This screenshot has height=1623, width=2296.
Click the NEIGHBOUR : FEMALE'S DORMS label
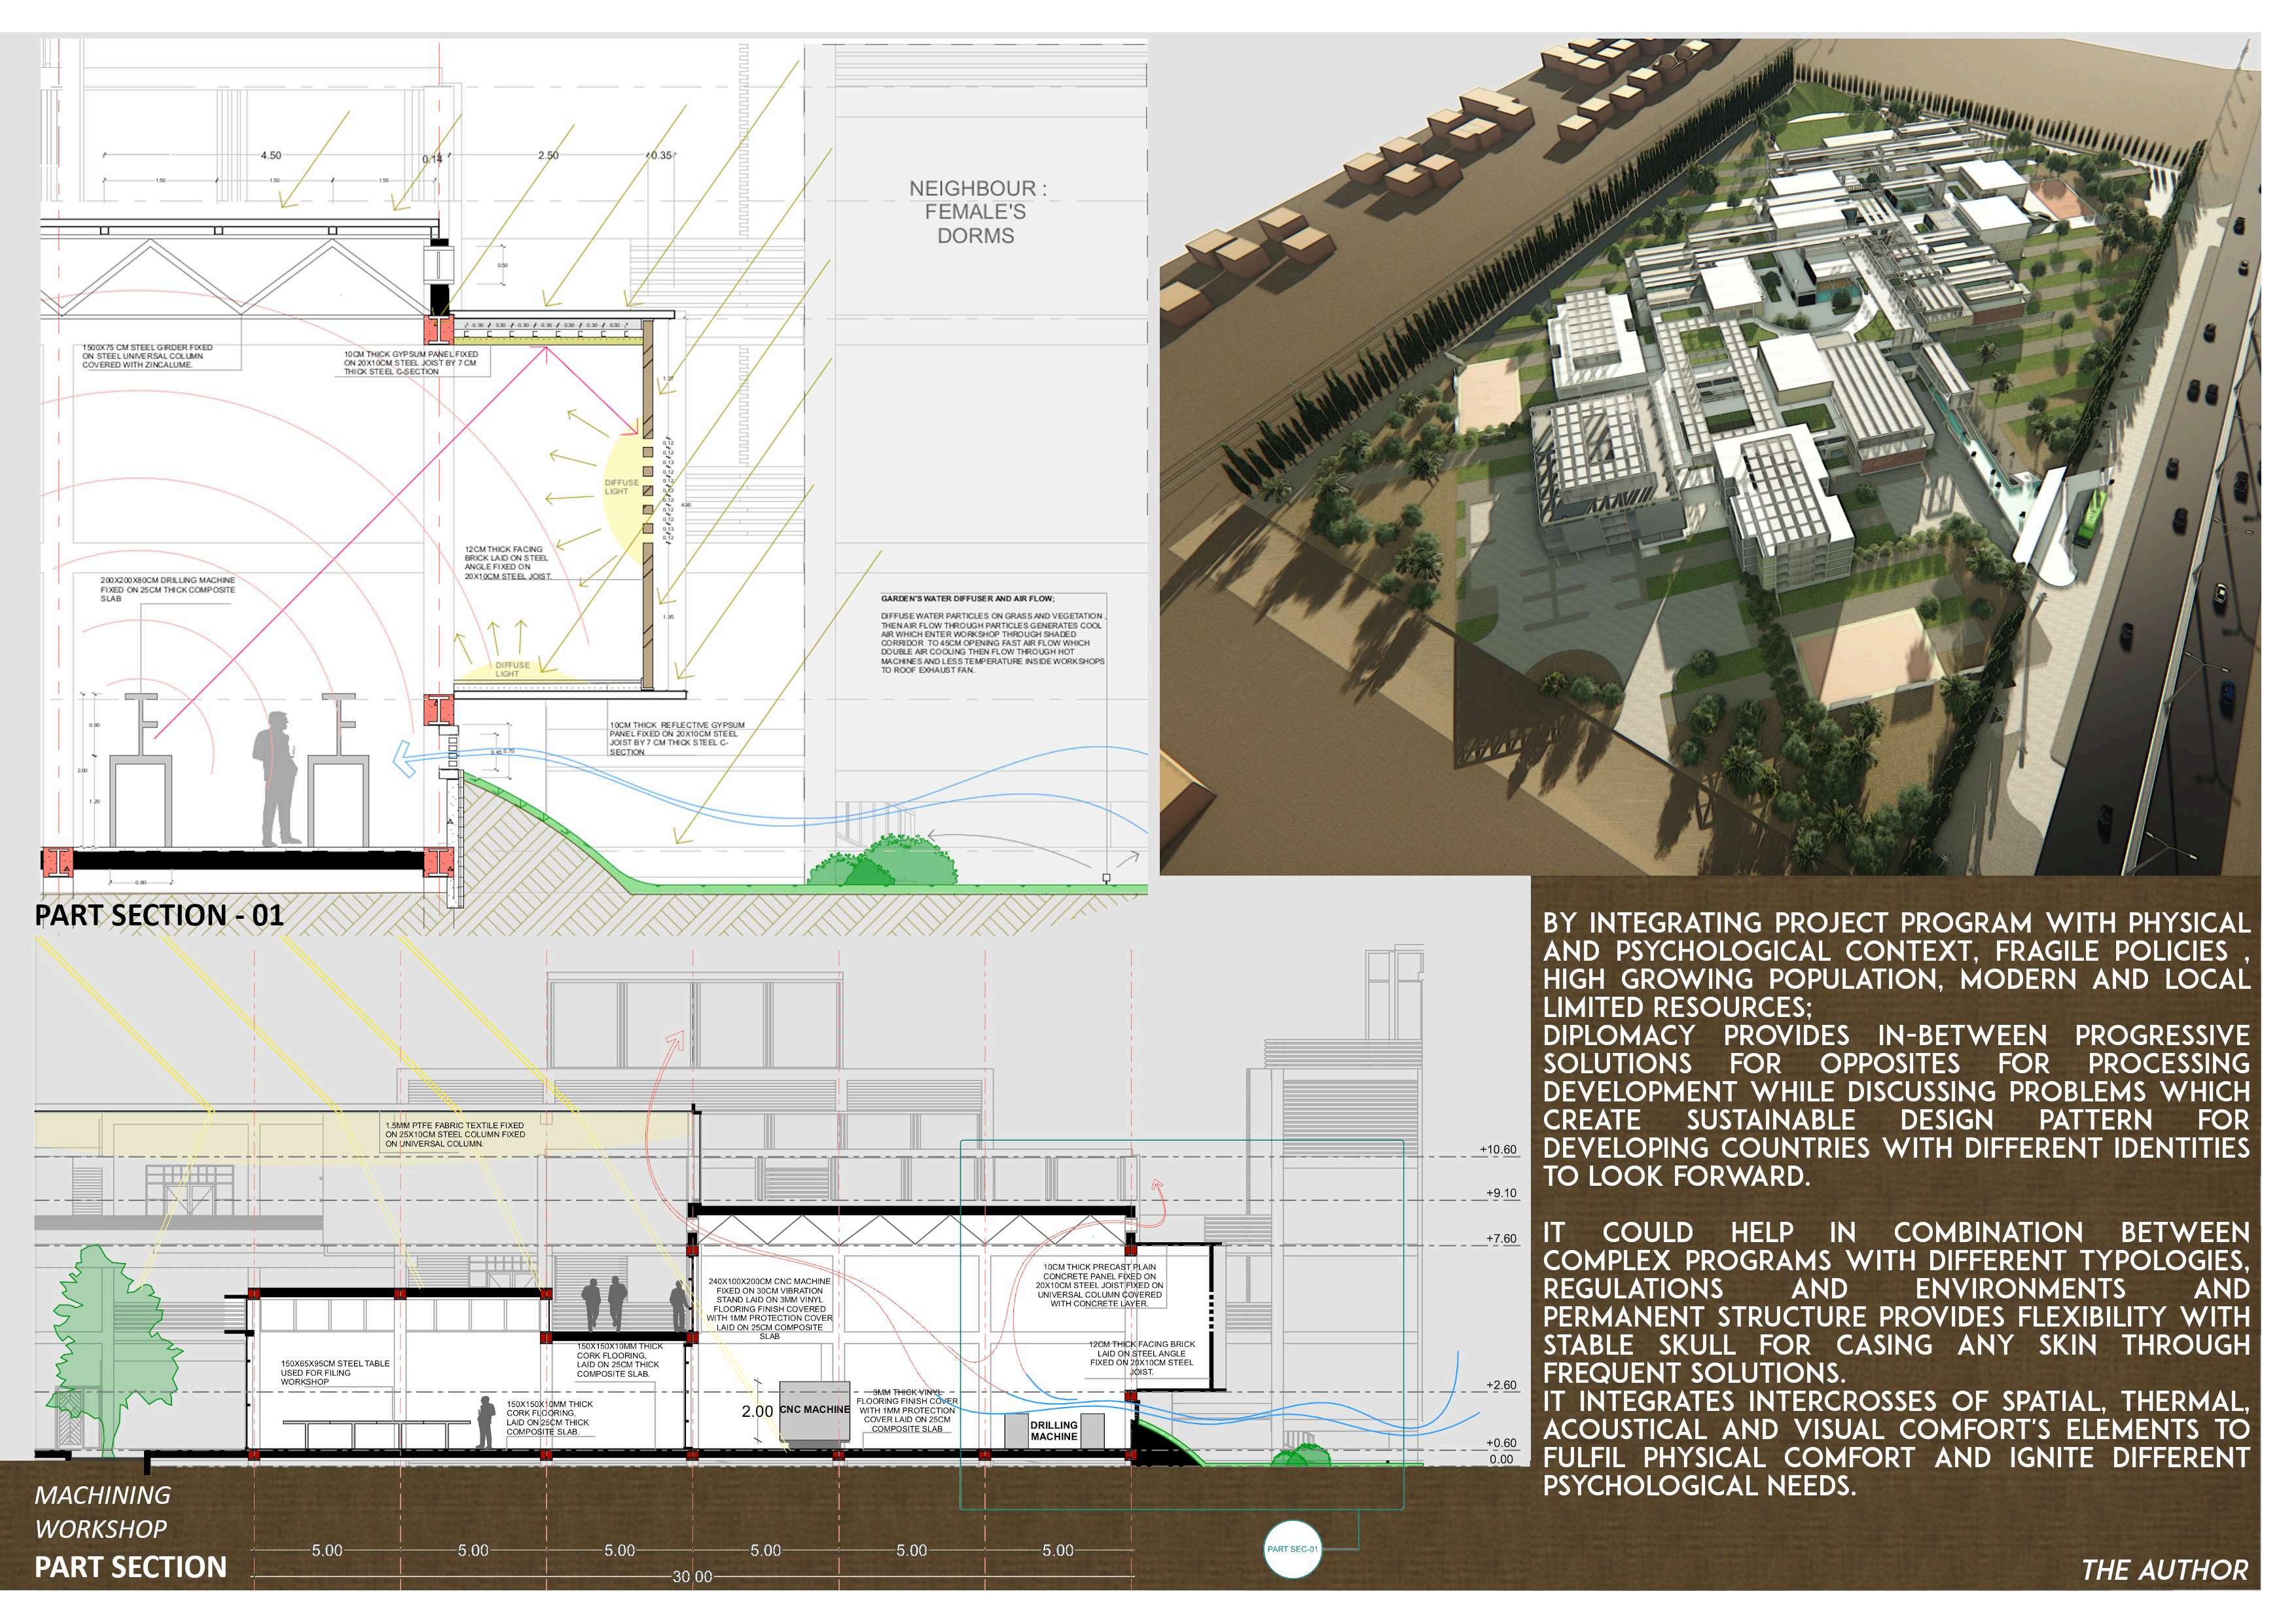[x=976, y=212]
